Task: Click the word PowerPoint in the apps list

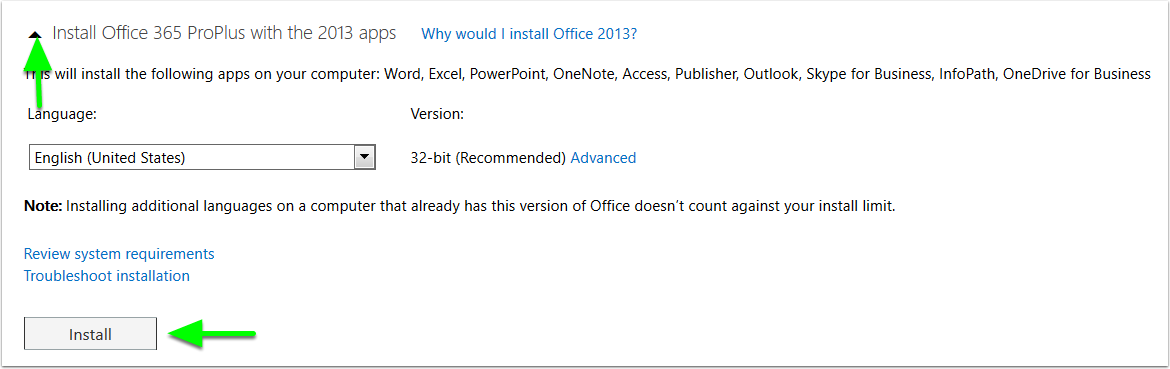Action: [x=507, y=75]
